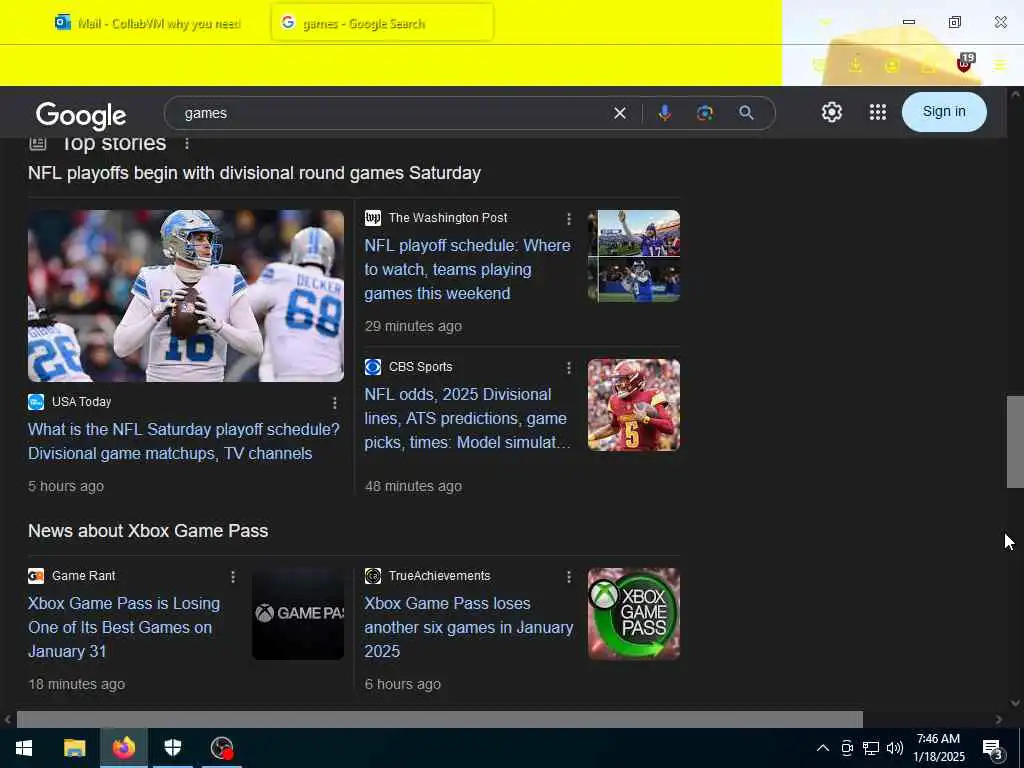1024x768 pixels.
Task: Open Top stories more options menu
Action: point(187,143)
